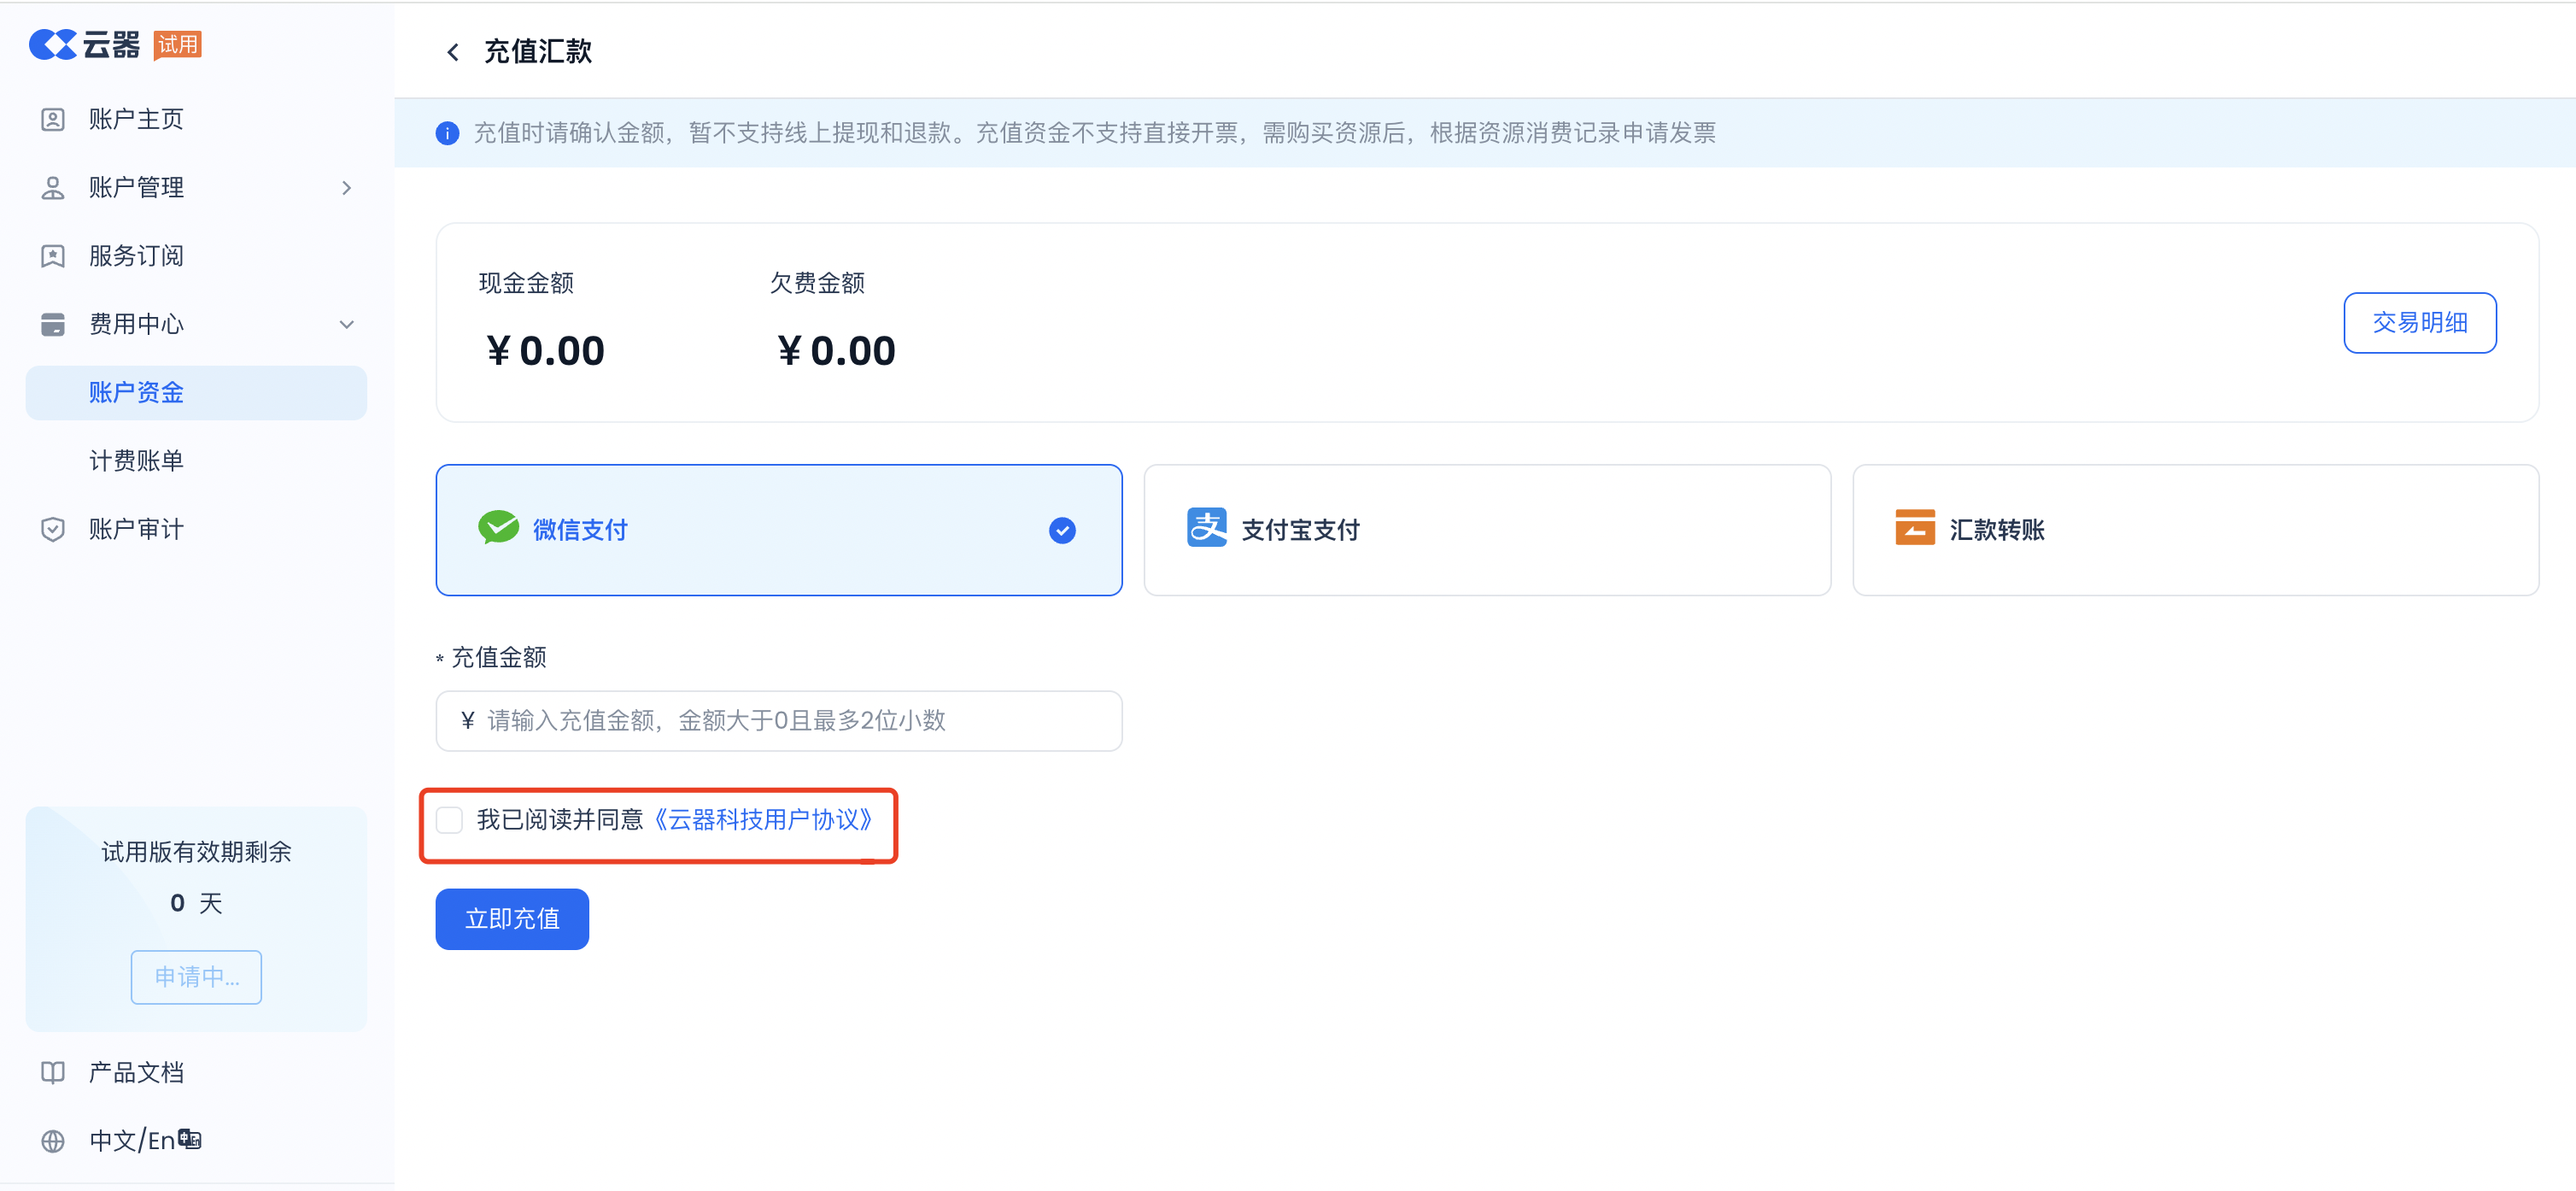Open 计费账单 menu item
The height and width of the screenshot is (1191, 2576).
click(x=137, y=461)
